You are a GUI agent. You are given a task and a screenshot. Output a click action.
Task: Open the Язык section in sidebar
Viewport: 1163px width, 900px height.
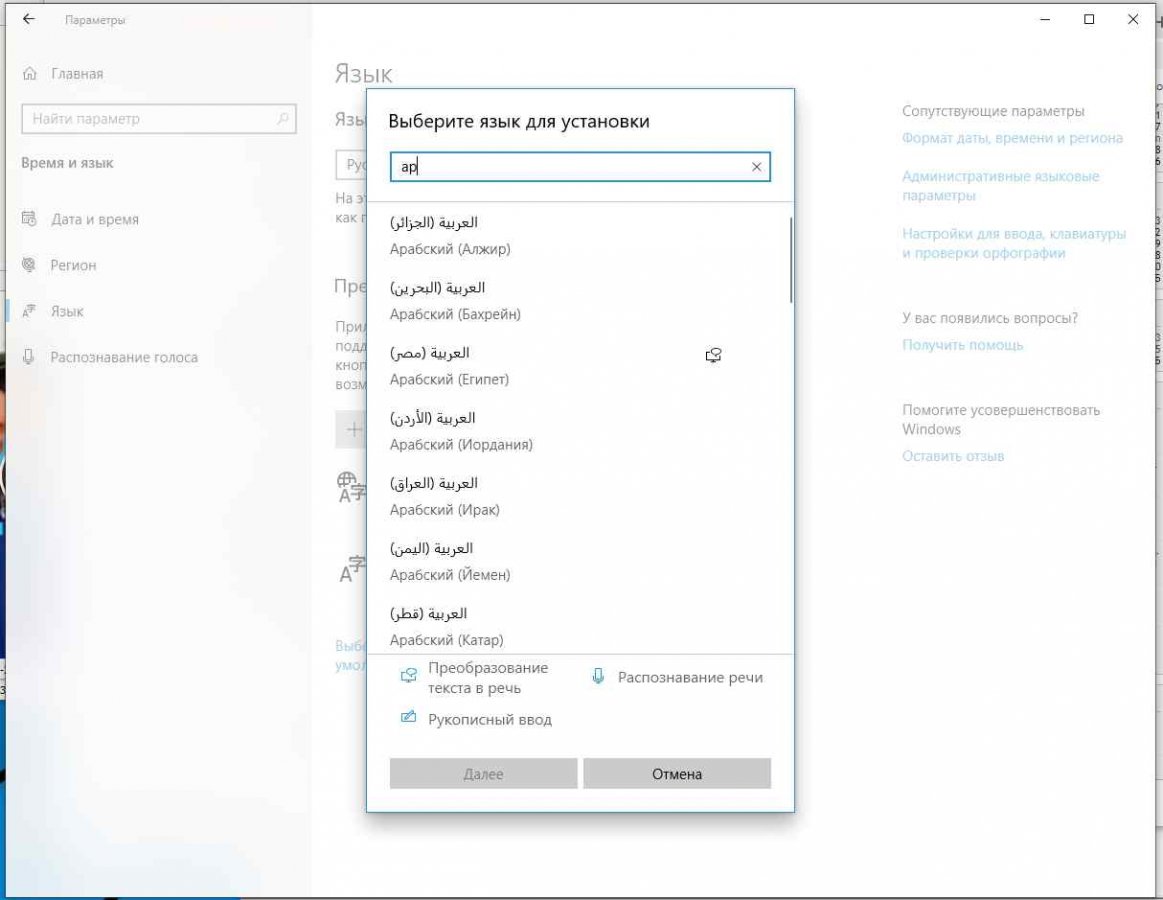(x=67, y=311)
